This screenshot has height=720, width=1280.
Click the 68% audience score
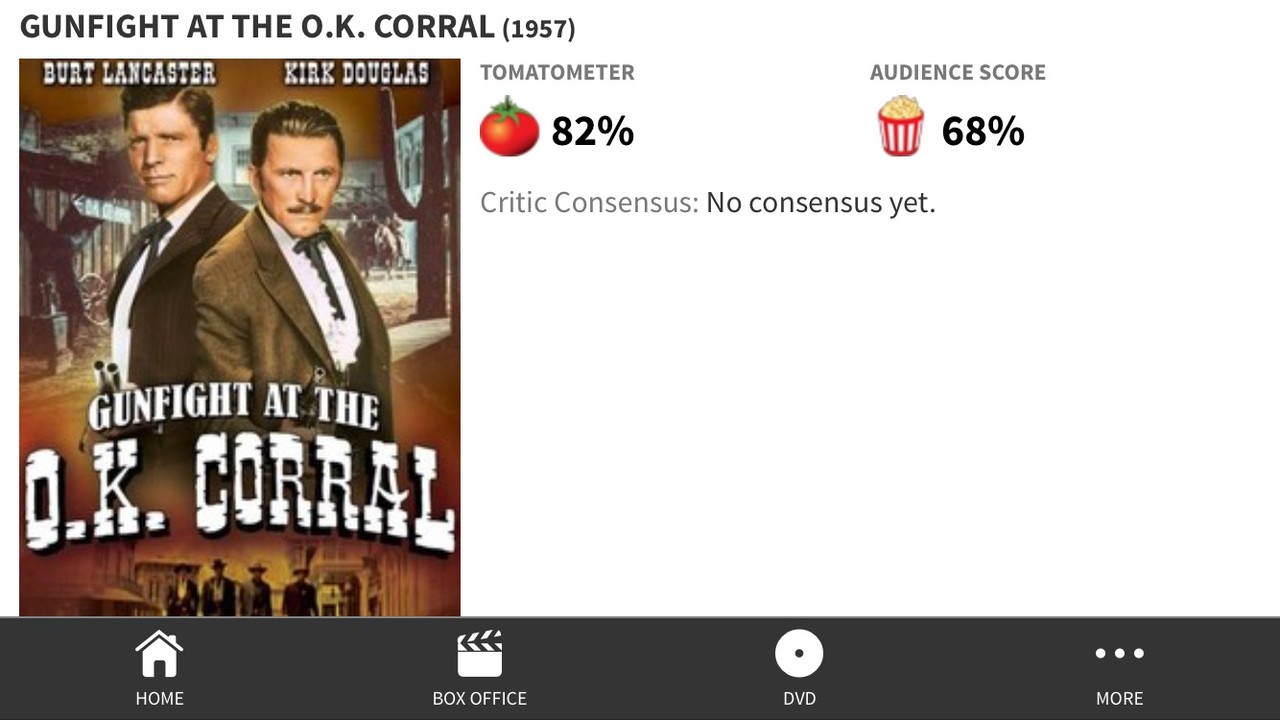click(x=983, y=131)
